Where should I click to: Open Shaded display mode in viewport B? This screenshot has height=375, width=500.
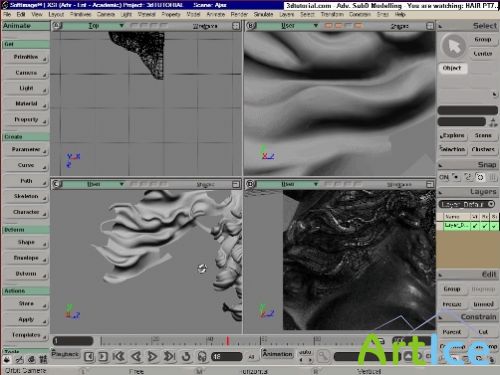coord(400,26)
